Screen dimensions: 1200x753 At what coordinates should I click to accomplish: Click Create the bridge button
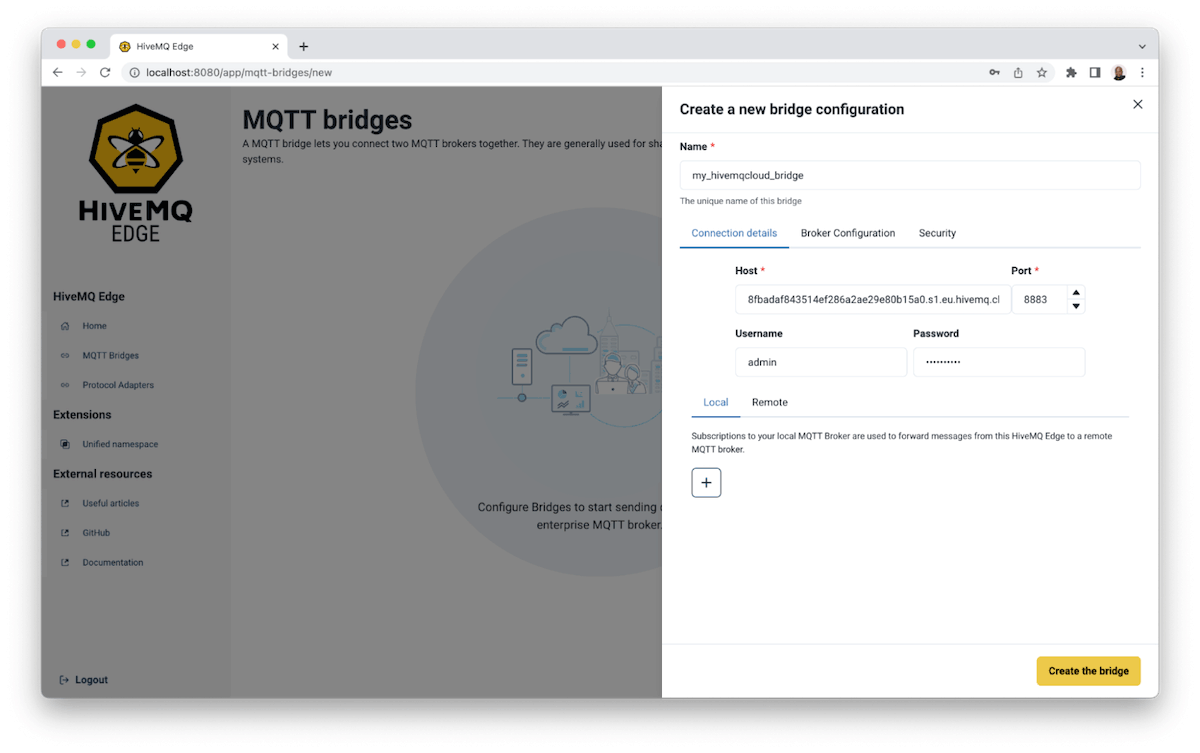[1088, 671]
